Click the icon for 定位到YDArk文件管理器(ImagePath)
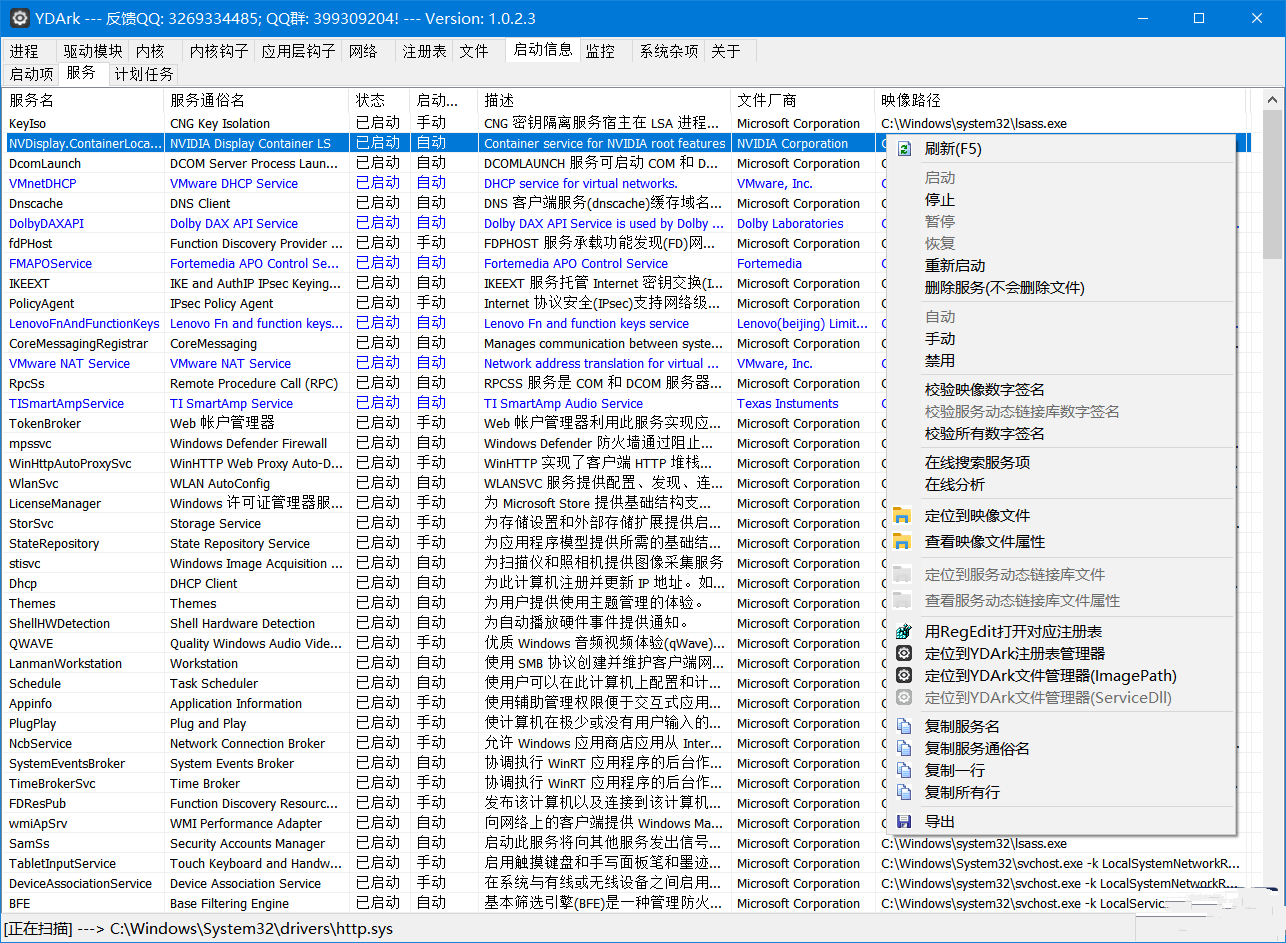 pos(903,676)
